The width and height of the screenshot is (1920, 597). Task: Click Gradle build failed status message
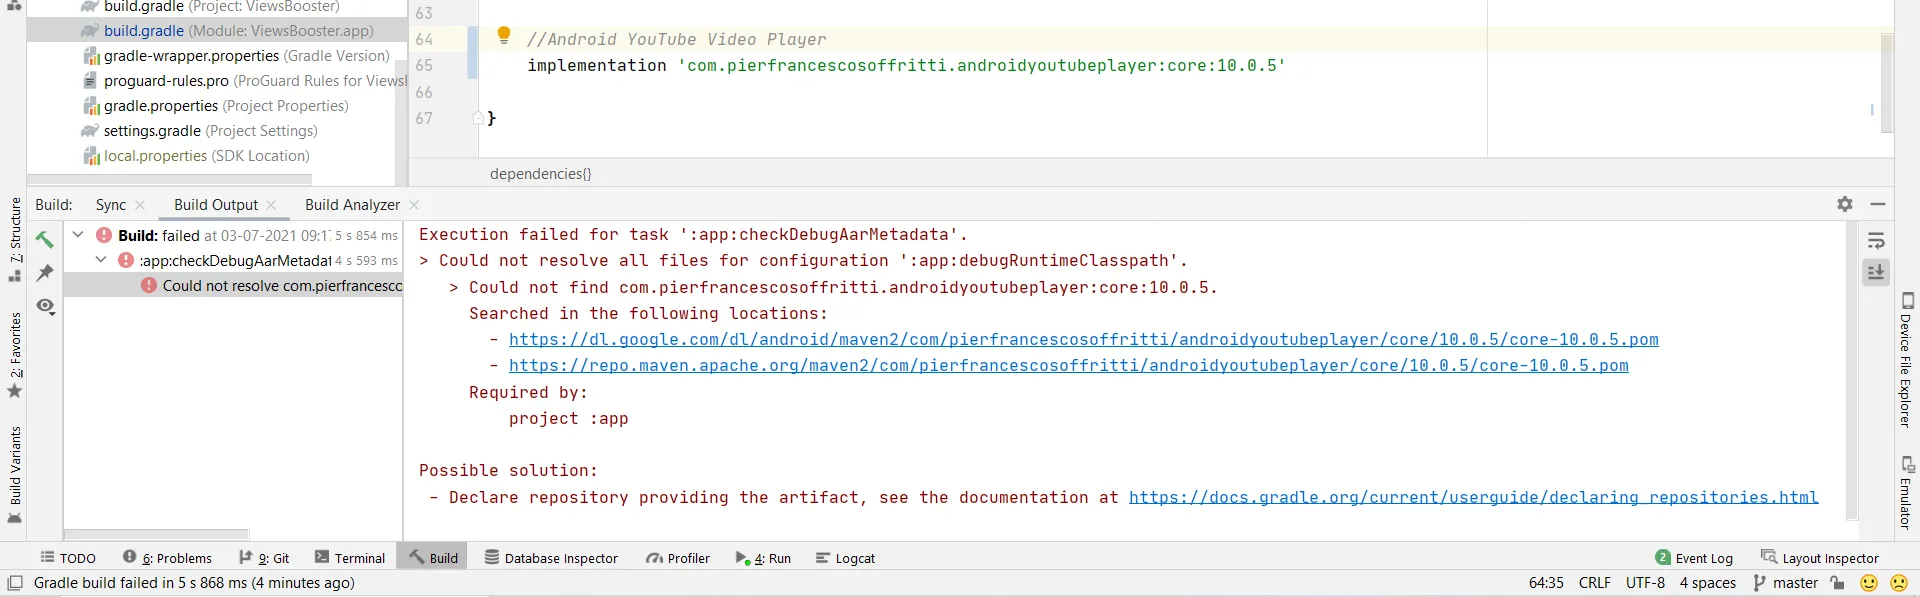[194, 582]
